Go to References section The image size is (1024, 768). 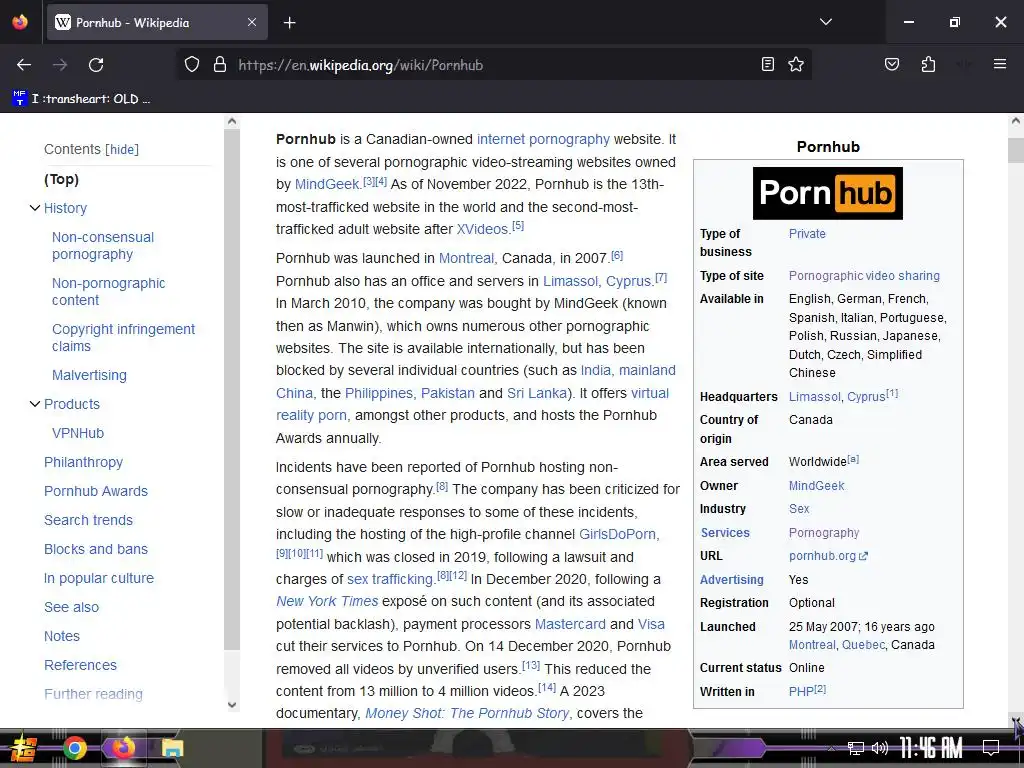point(80,665)
